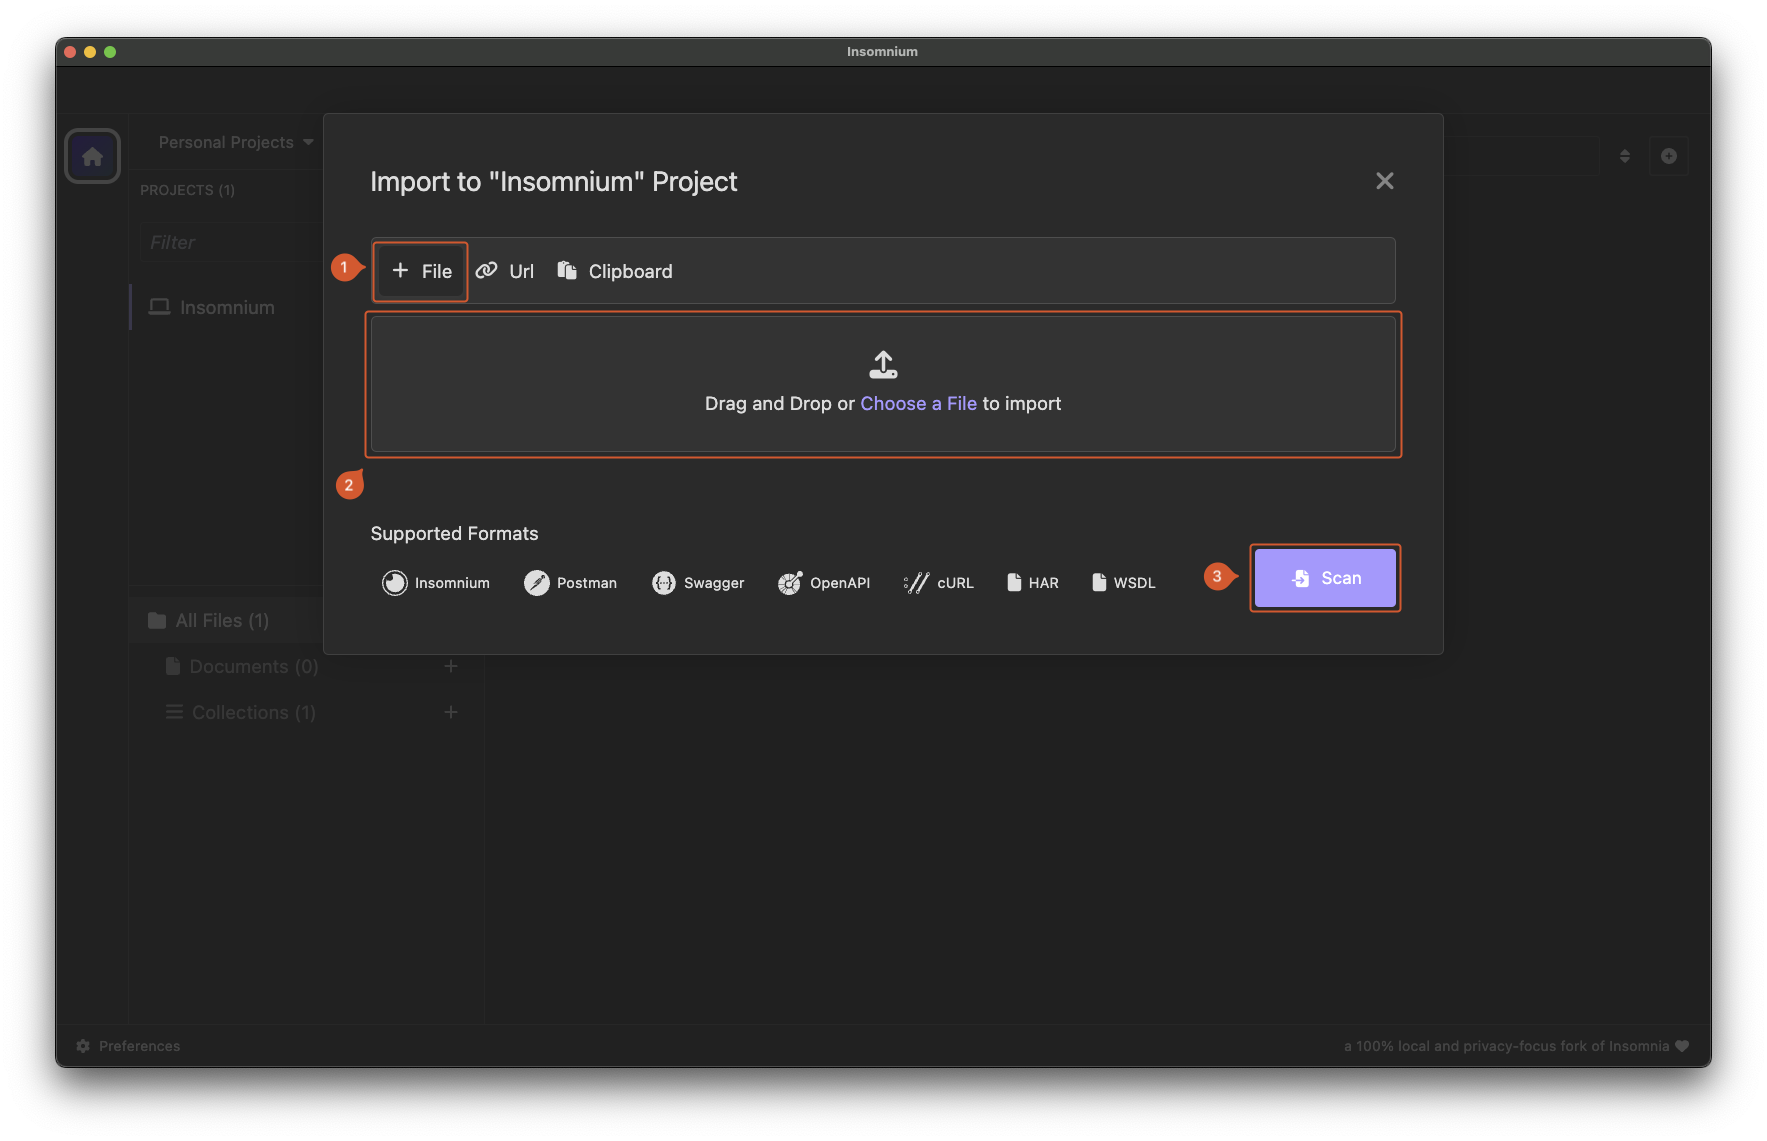Image resolution: width=1767 pixels, height=1141 pixels.
Task: Switch to the Url import tab
Action: pos(506,271)
